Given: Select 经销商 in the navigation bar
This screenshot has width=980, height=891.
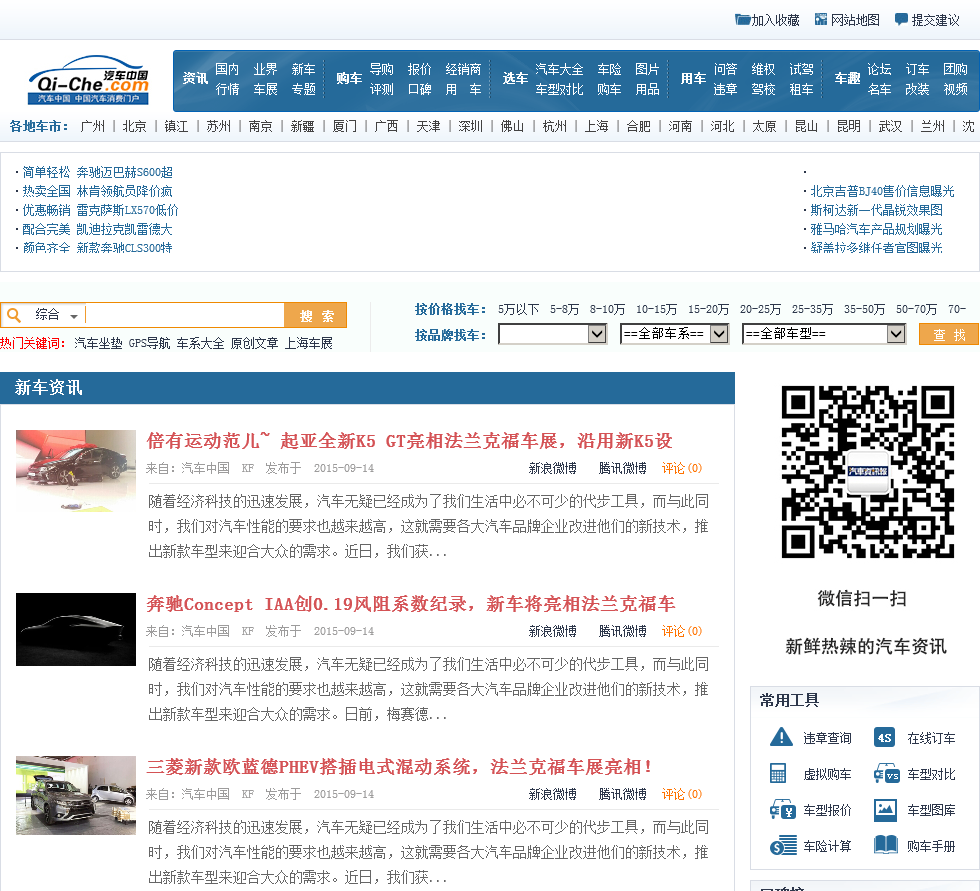Looking at the screenshot, I should pyautogui.click(x=463, y=69).
